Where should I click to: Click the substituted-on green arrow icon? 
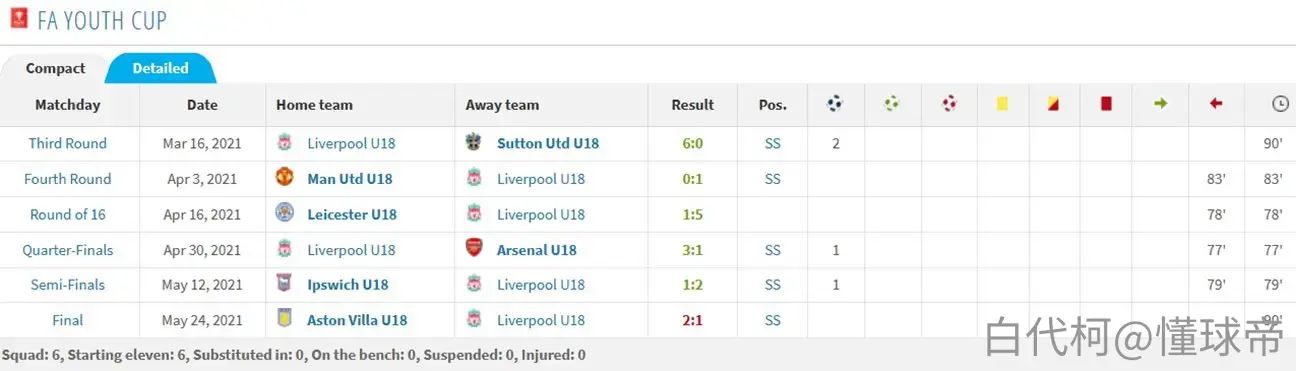coord(1161,103)
